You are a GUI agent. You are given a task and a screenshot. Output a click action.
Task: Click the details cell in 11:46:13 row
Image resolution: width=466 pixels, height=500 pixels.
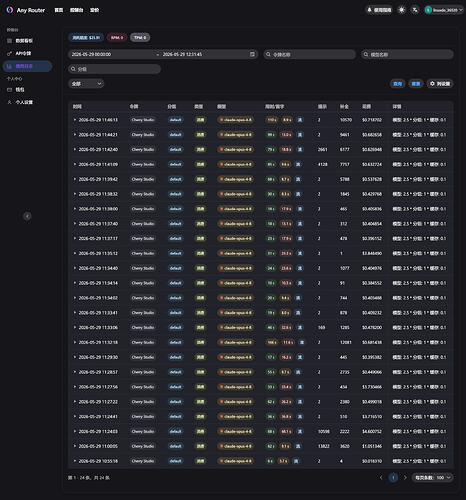click(419, 120)
